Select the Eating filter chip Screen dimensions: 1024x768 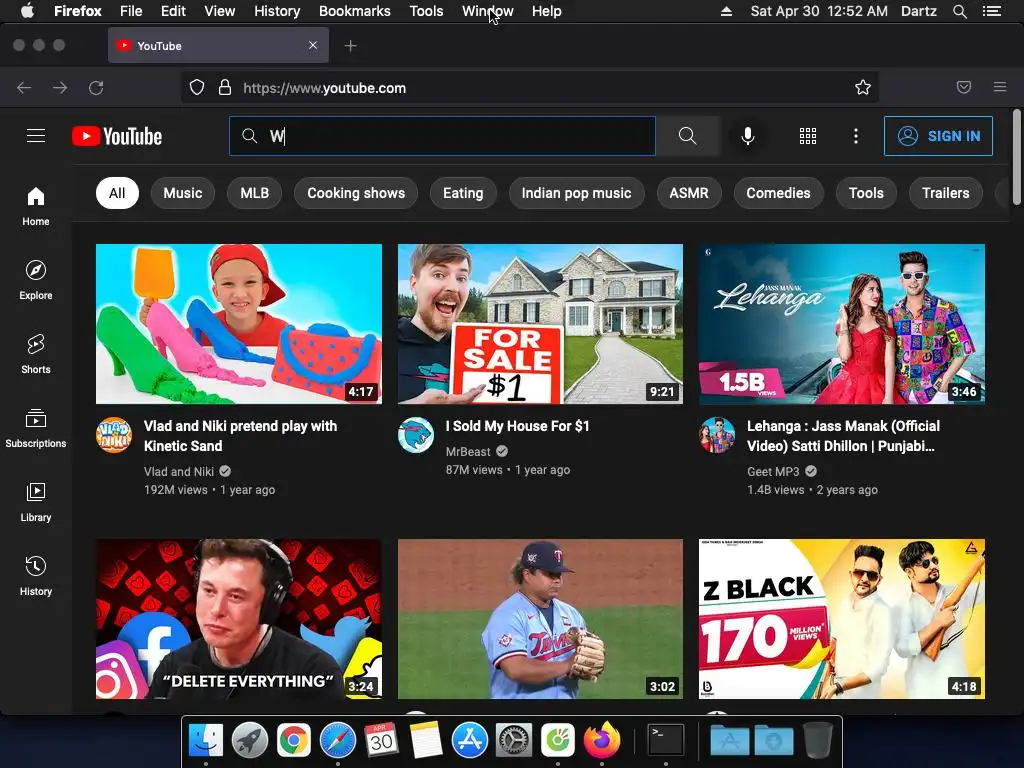463,193
